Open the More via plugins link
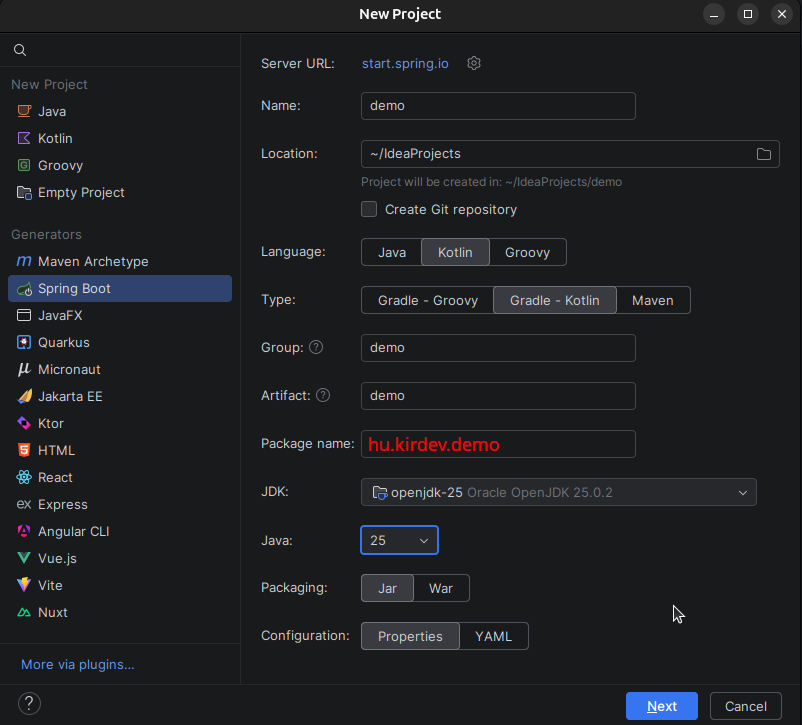Viewport: 802px width, 725px height. 78,664
